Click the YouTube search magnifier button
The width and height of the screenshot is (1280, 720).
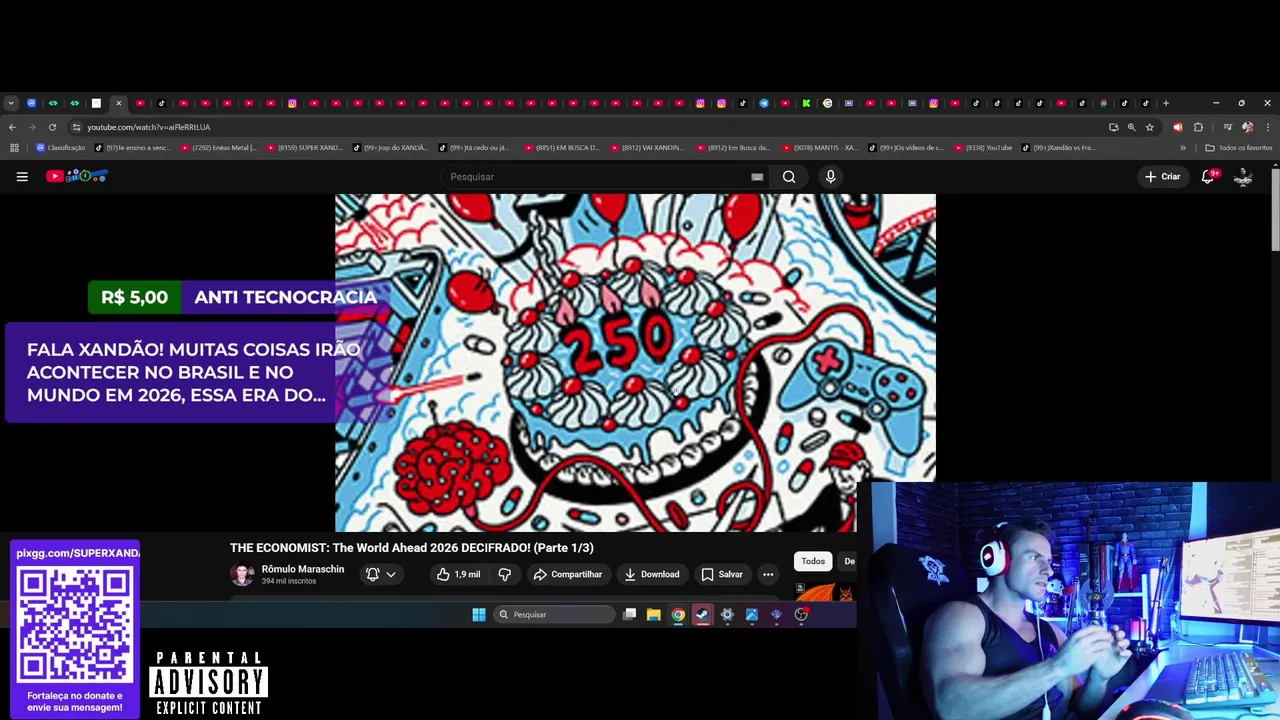tap(789, 177)
